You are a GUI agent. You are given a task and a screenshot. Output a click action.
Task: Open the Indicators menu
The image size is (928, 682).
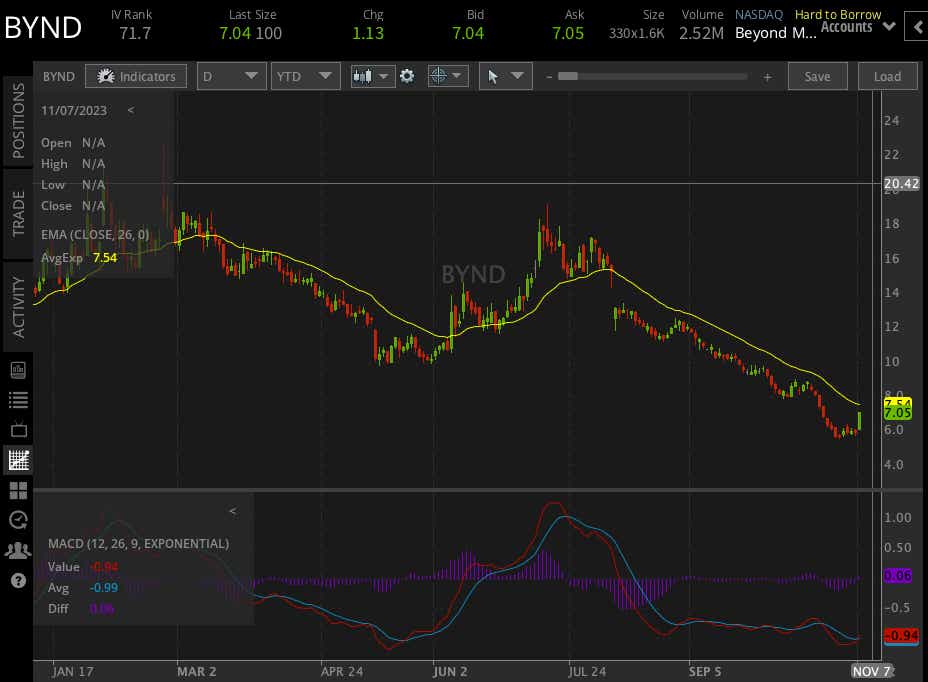click(x=136, y=76)
